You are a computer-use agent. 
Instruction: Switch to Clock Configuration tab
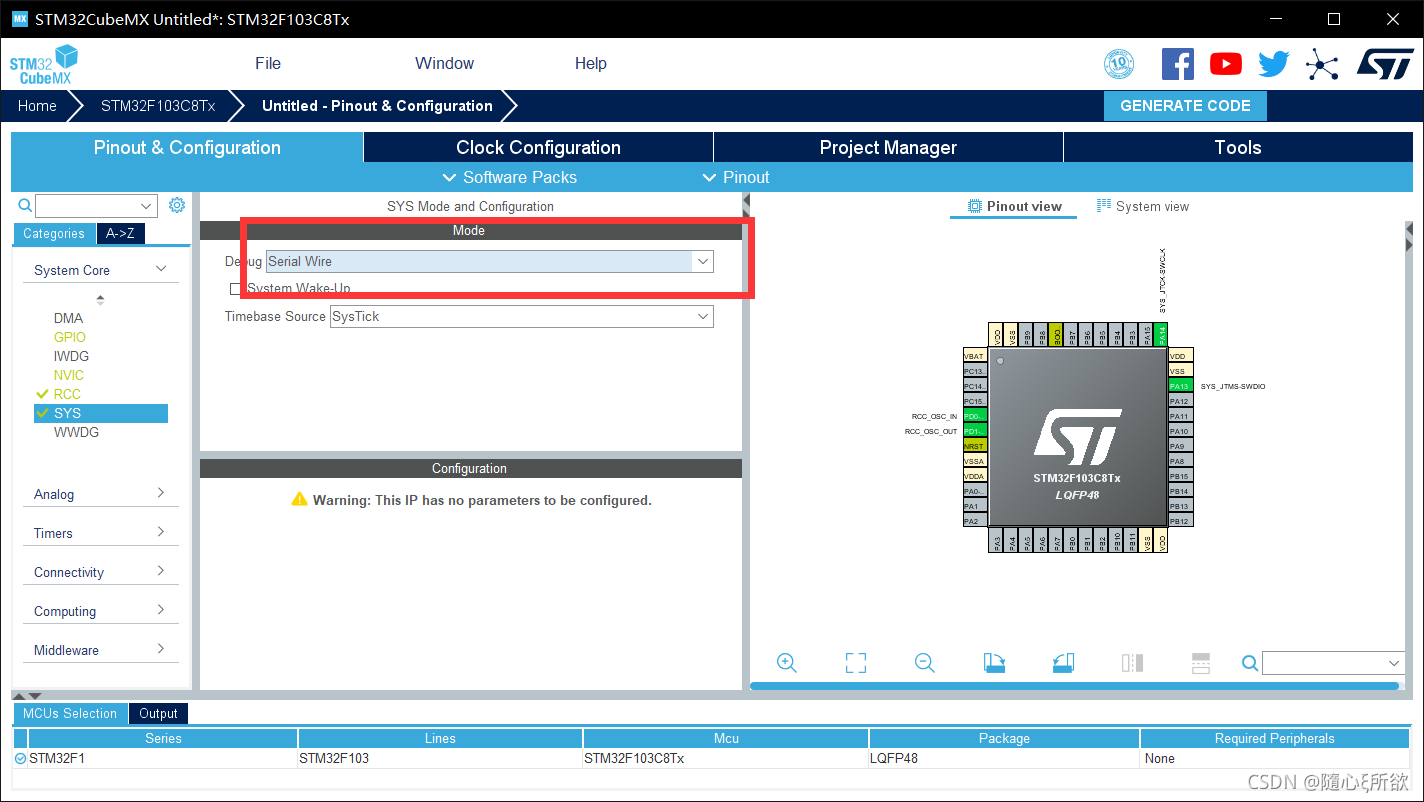click(538, 147)
